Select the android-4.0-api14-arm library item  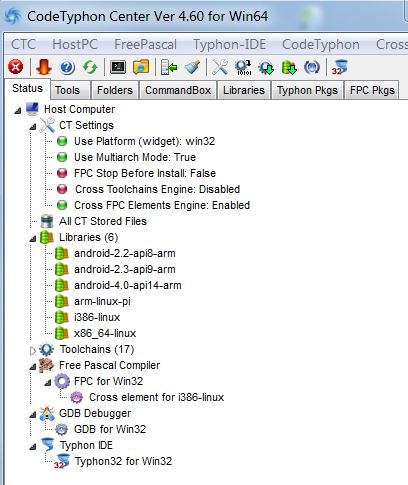128,285
